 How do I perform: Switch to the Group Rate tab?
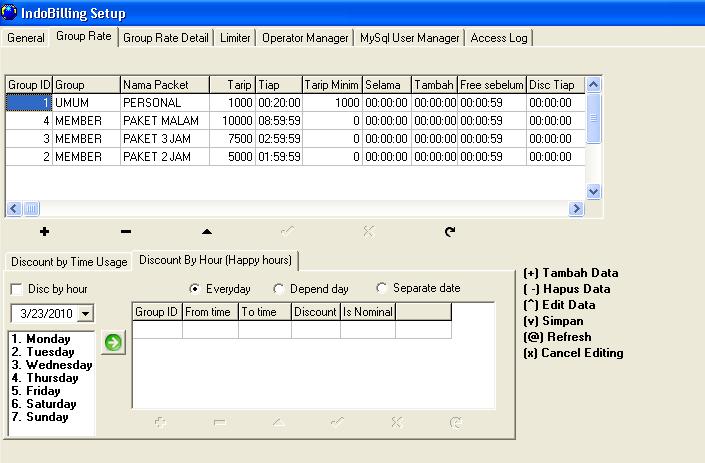[84, 36]
